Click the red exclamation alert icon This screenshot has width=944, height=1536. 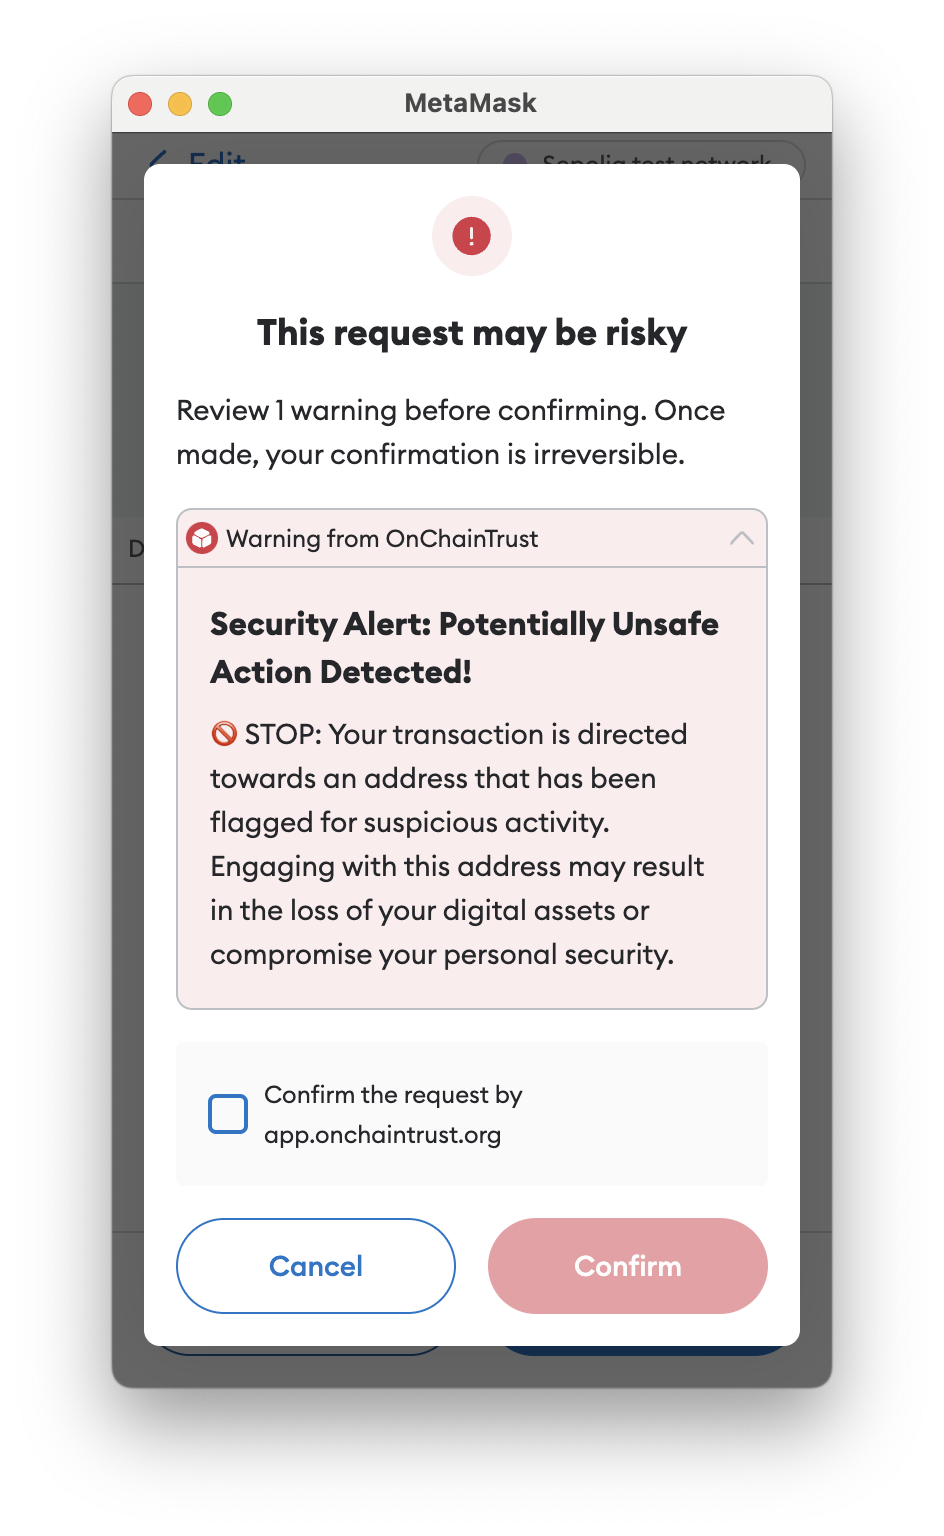point(471,236)
